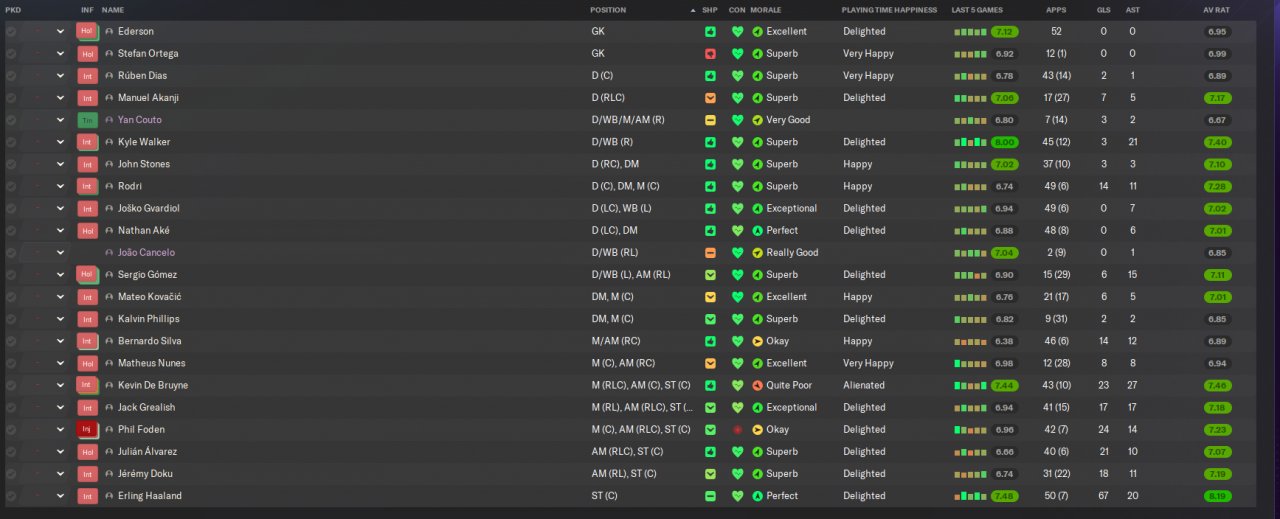This screenshot has width=1280, height=519.
Task: Click Manuel Akanji's orange sharpness icon
Action: 710,98
